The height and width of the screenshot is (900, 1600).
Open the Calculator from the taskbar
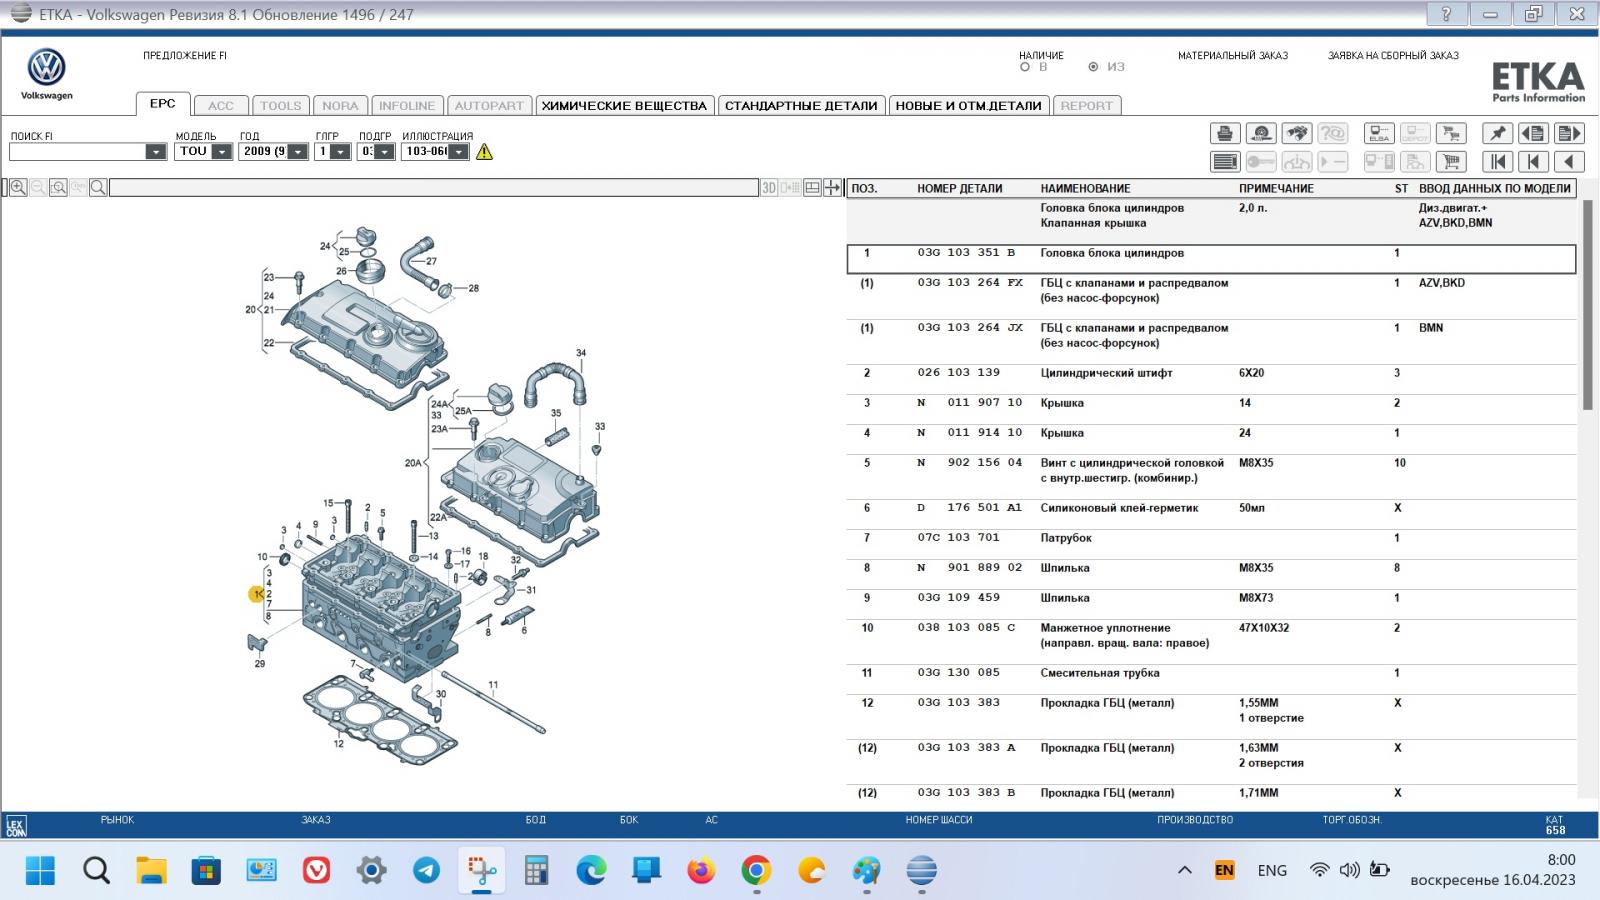(x=536, y=870)
